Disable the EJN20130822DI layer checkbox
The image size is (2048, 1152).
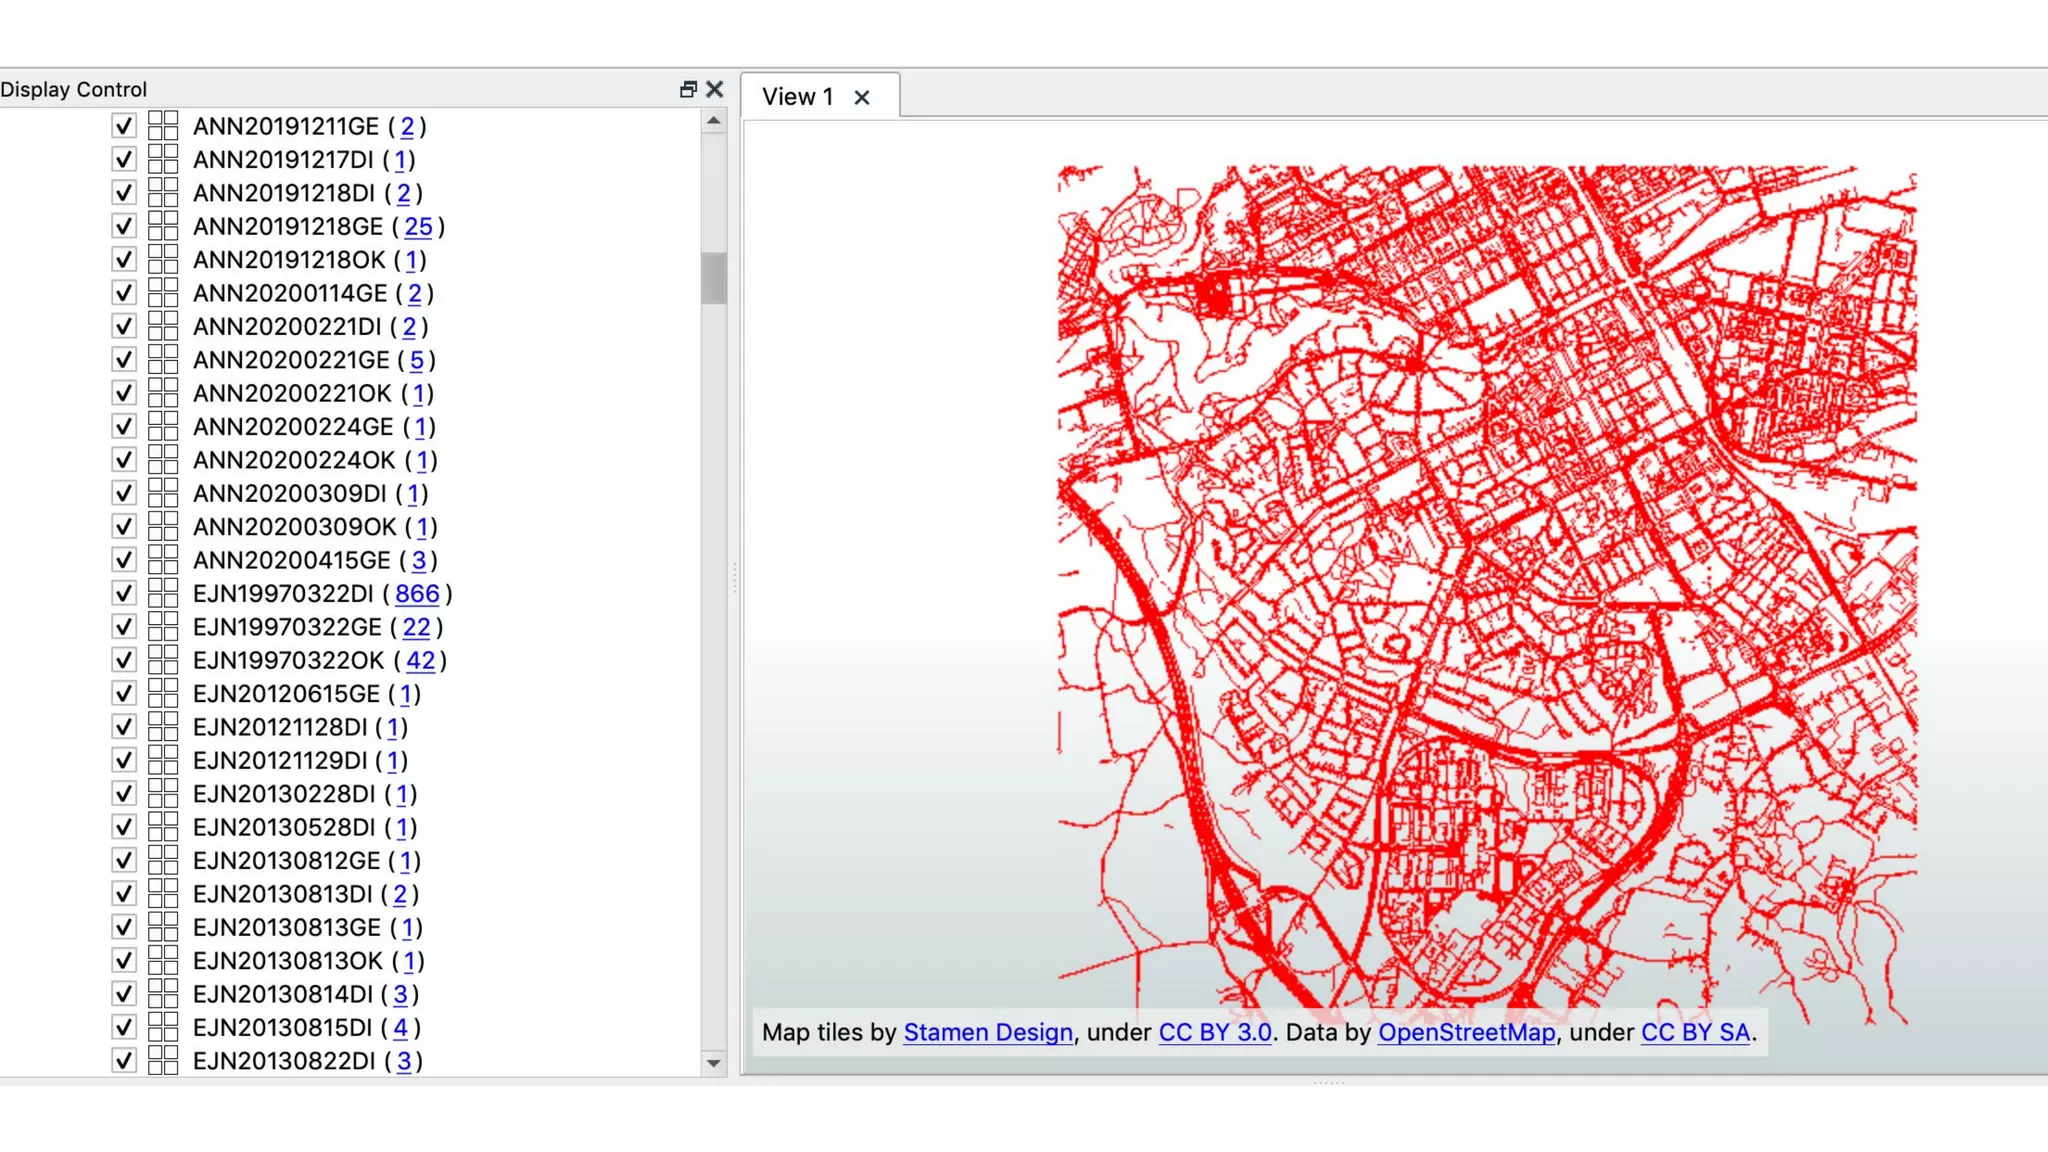click(x=123, y=1061)
